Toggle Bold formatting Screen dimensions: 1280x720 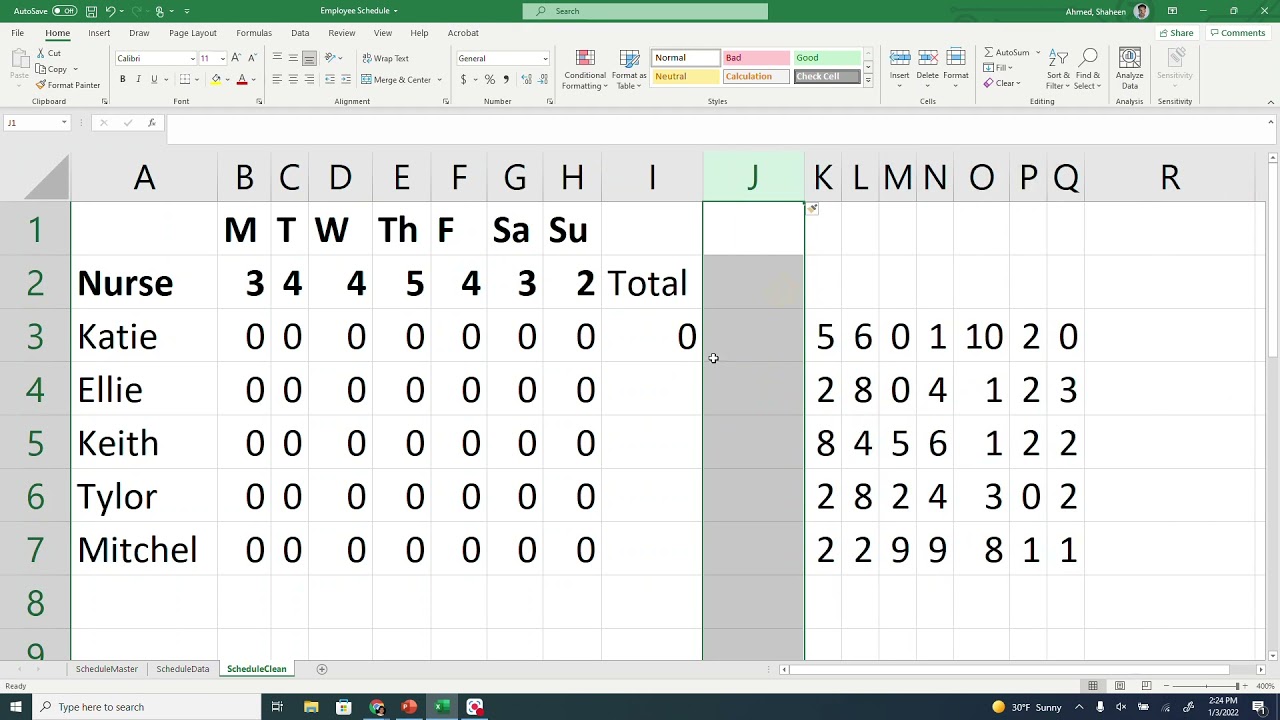pyautogui.click(x=122, y=79)
